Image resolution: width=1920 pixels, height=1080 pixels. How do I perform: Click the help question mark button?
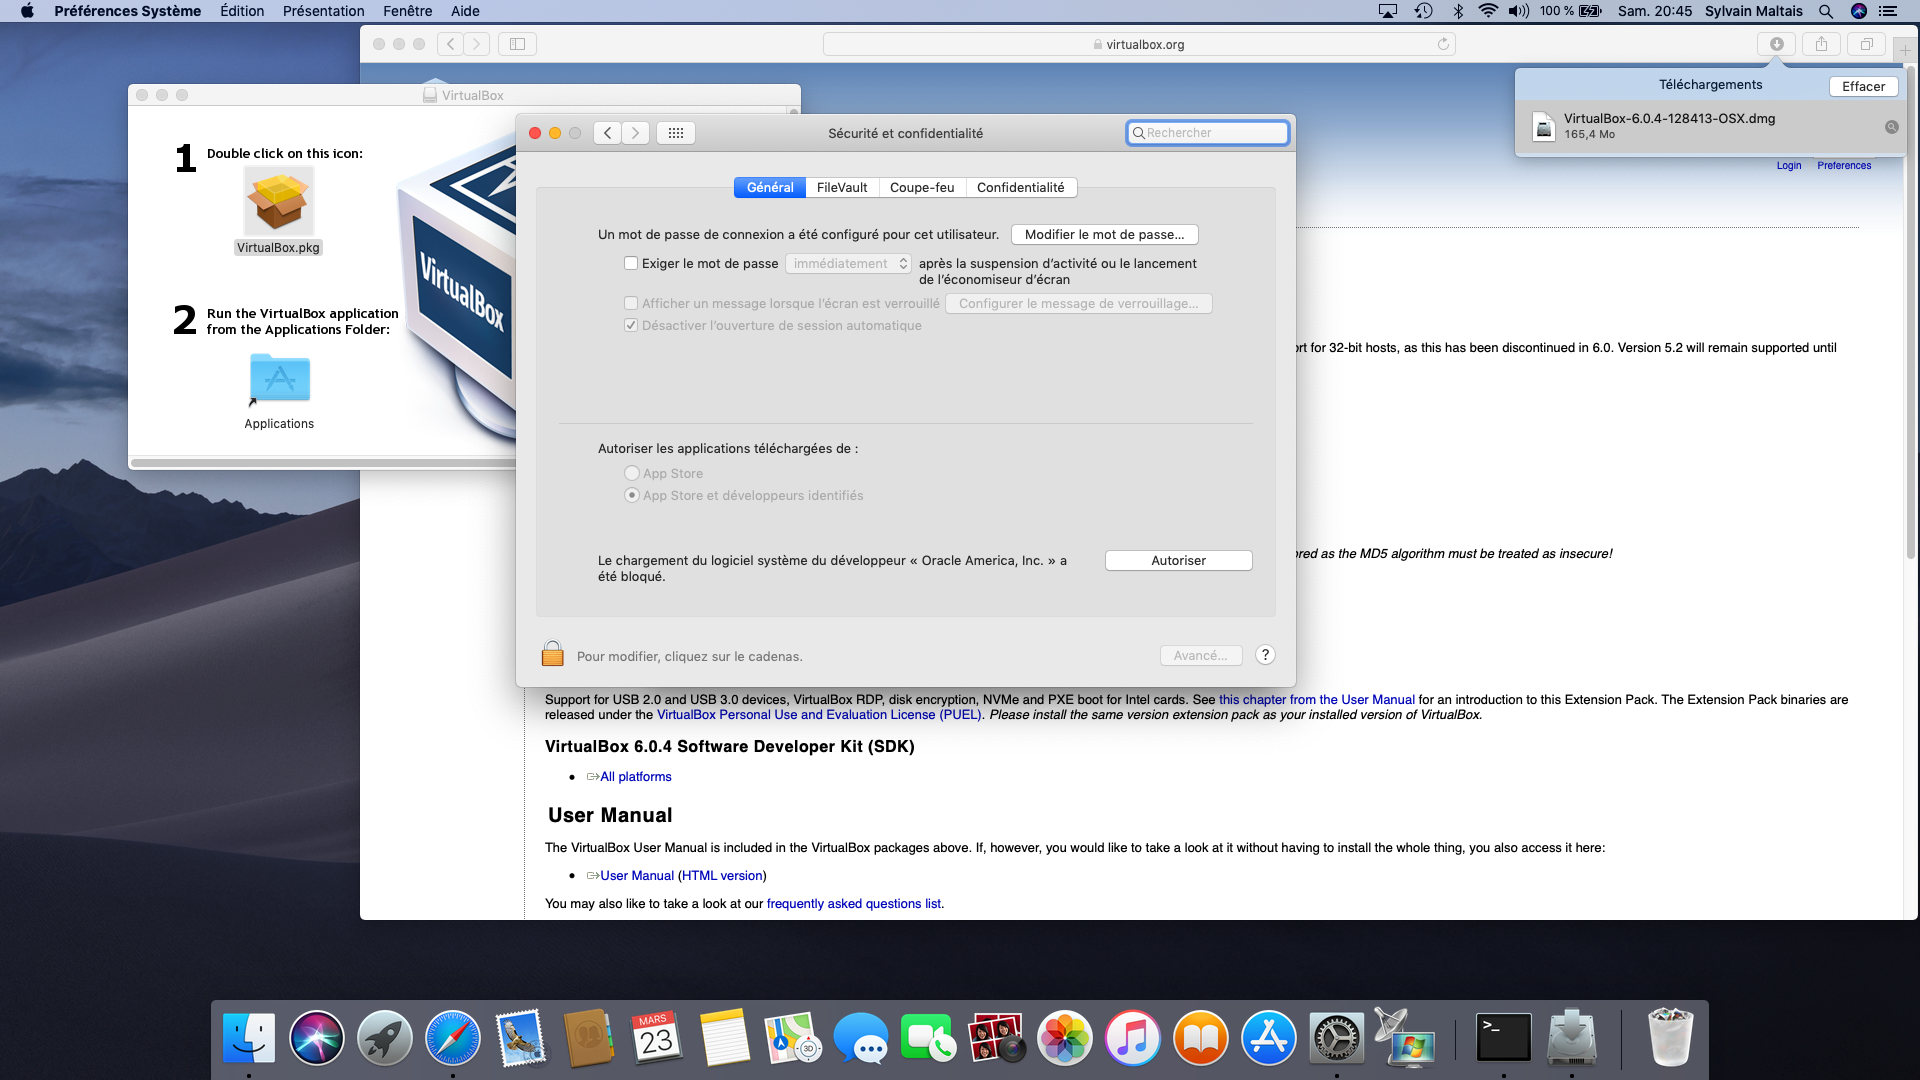point(1265,655)
